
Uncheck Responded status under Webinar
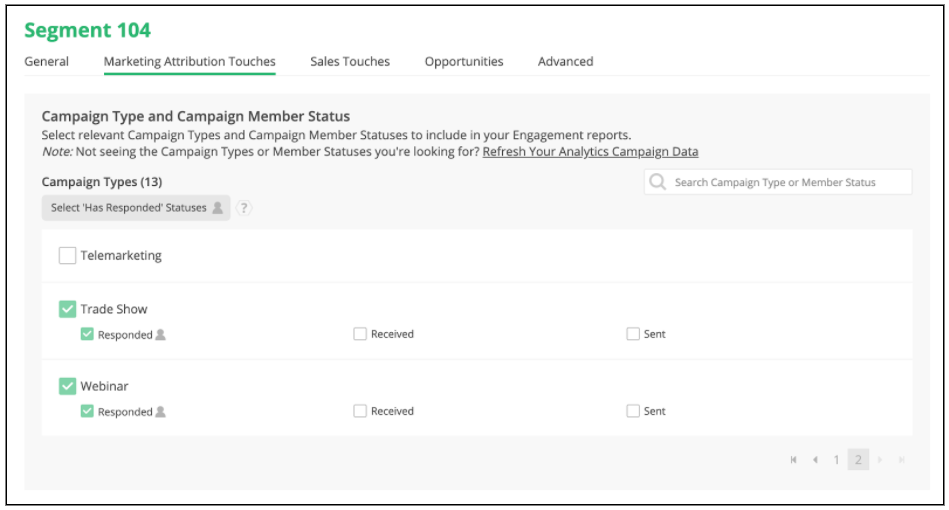point(87,411)
